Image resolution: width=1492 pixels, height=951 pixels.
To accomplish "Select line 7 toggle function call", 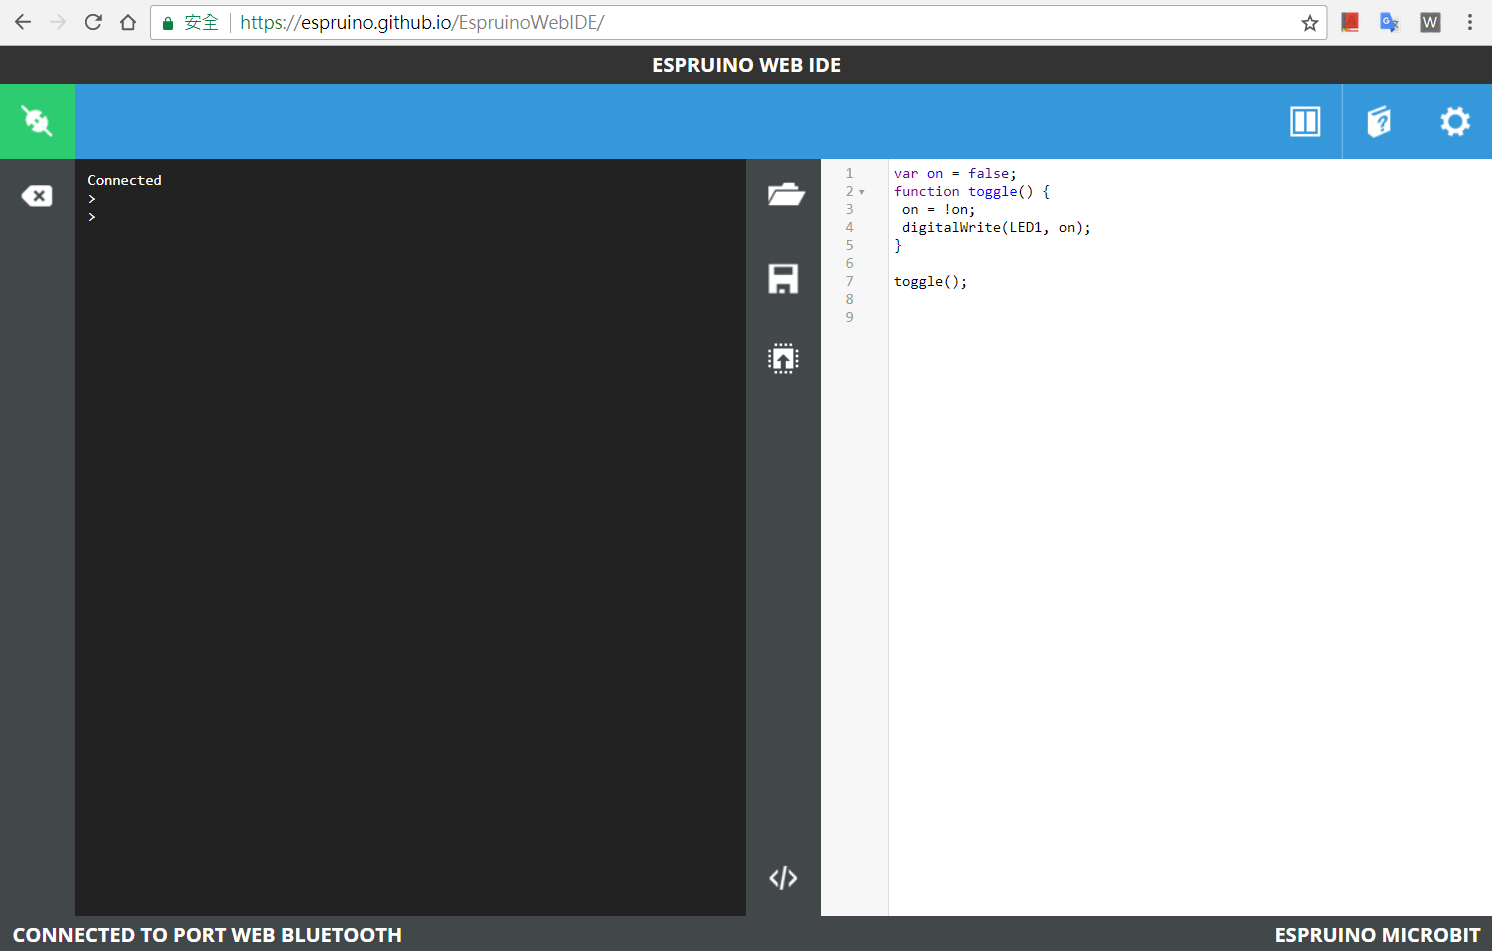I will [929, 281].
